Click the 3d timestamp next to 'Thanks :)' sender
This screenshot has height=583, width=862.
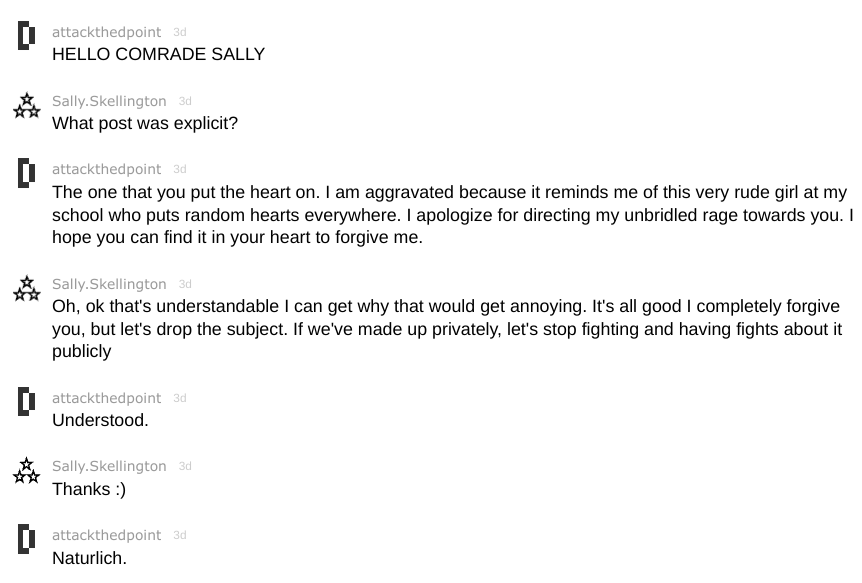[x=185, y=466]
